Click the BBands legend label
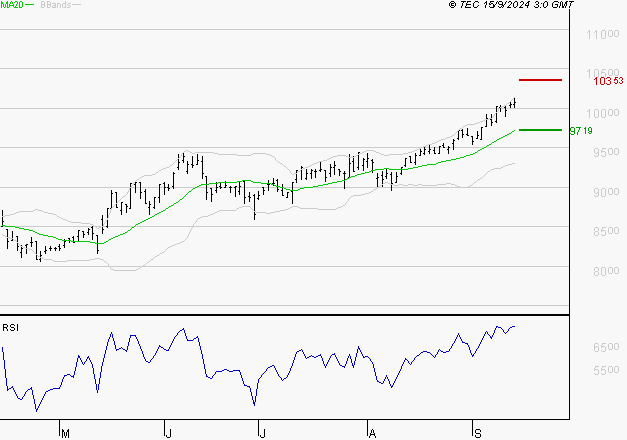The height and width of the screenshot is (440, 627). click(x=56, y=5)
